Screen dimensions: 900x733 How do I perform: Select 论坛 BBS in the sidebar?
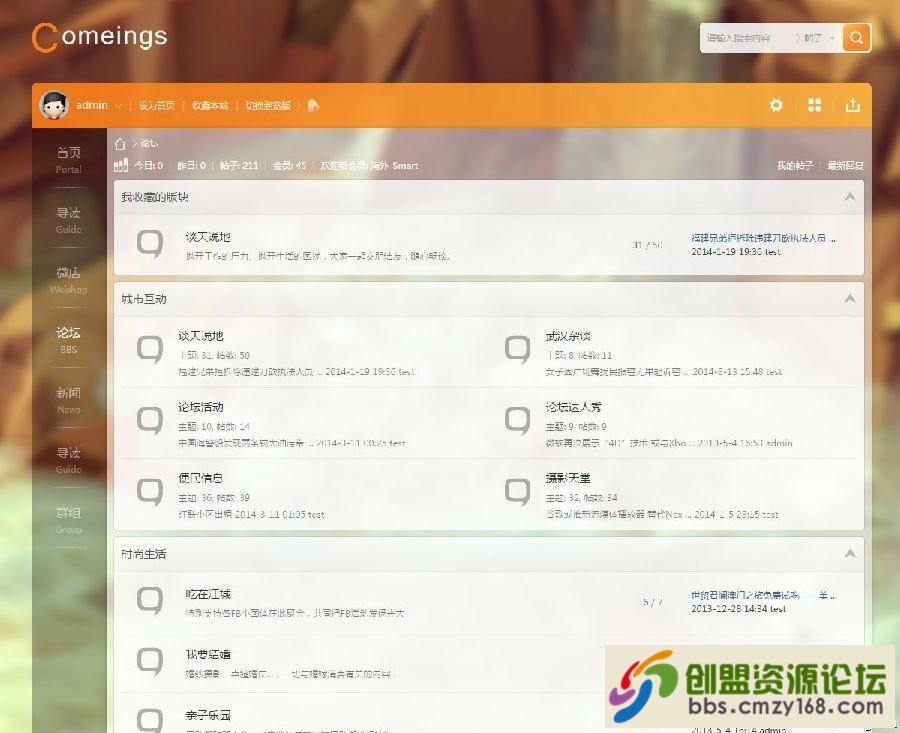point(69,340)
